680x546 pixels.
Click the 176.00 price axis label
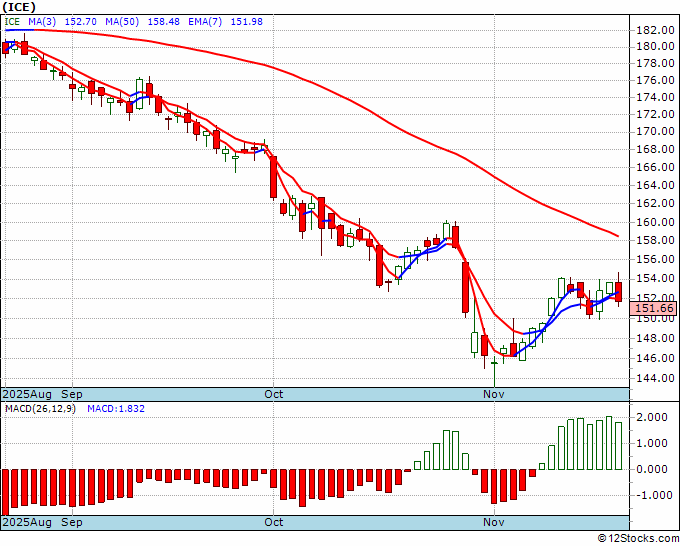tap(655, 80)
